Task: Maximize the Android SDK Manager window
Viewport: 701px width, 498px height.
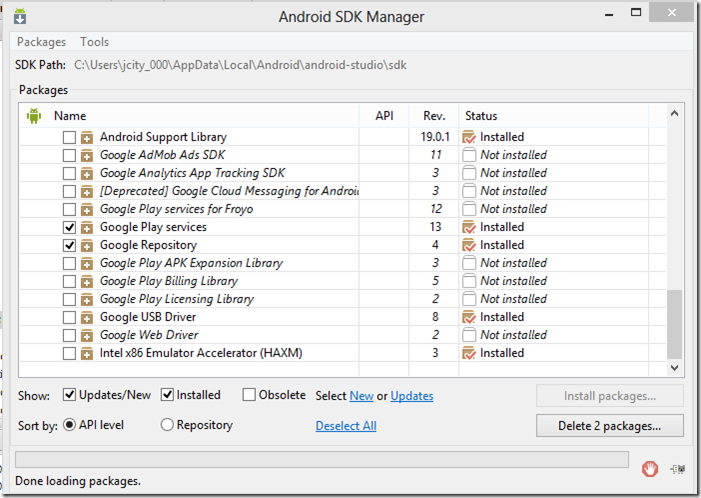Action: pos(636,13)
